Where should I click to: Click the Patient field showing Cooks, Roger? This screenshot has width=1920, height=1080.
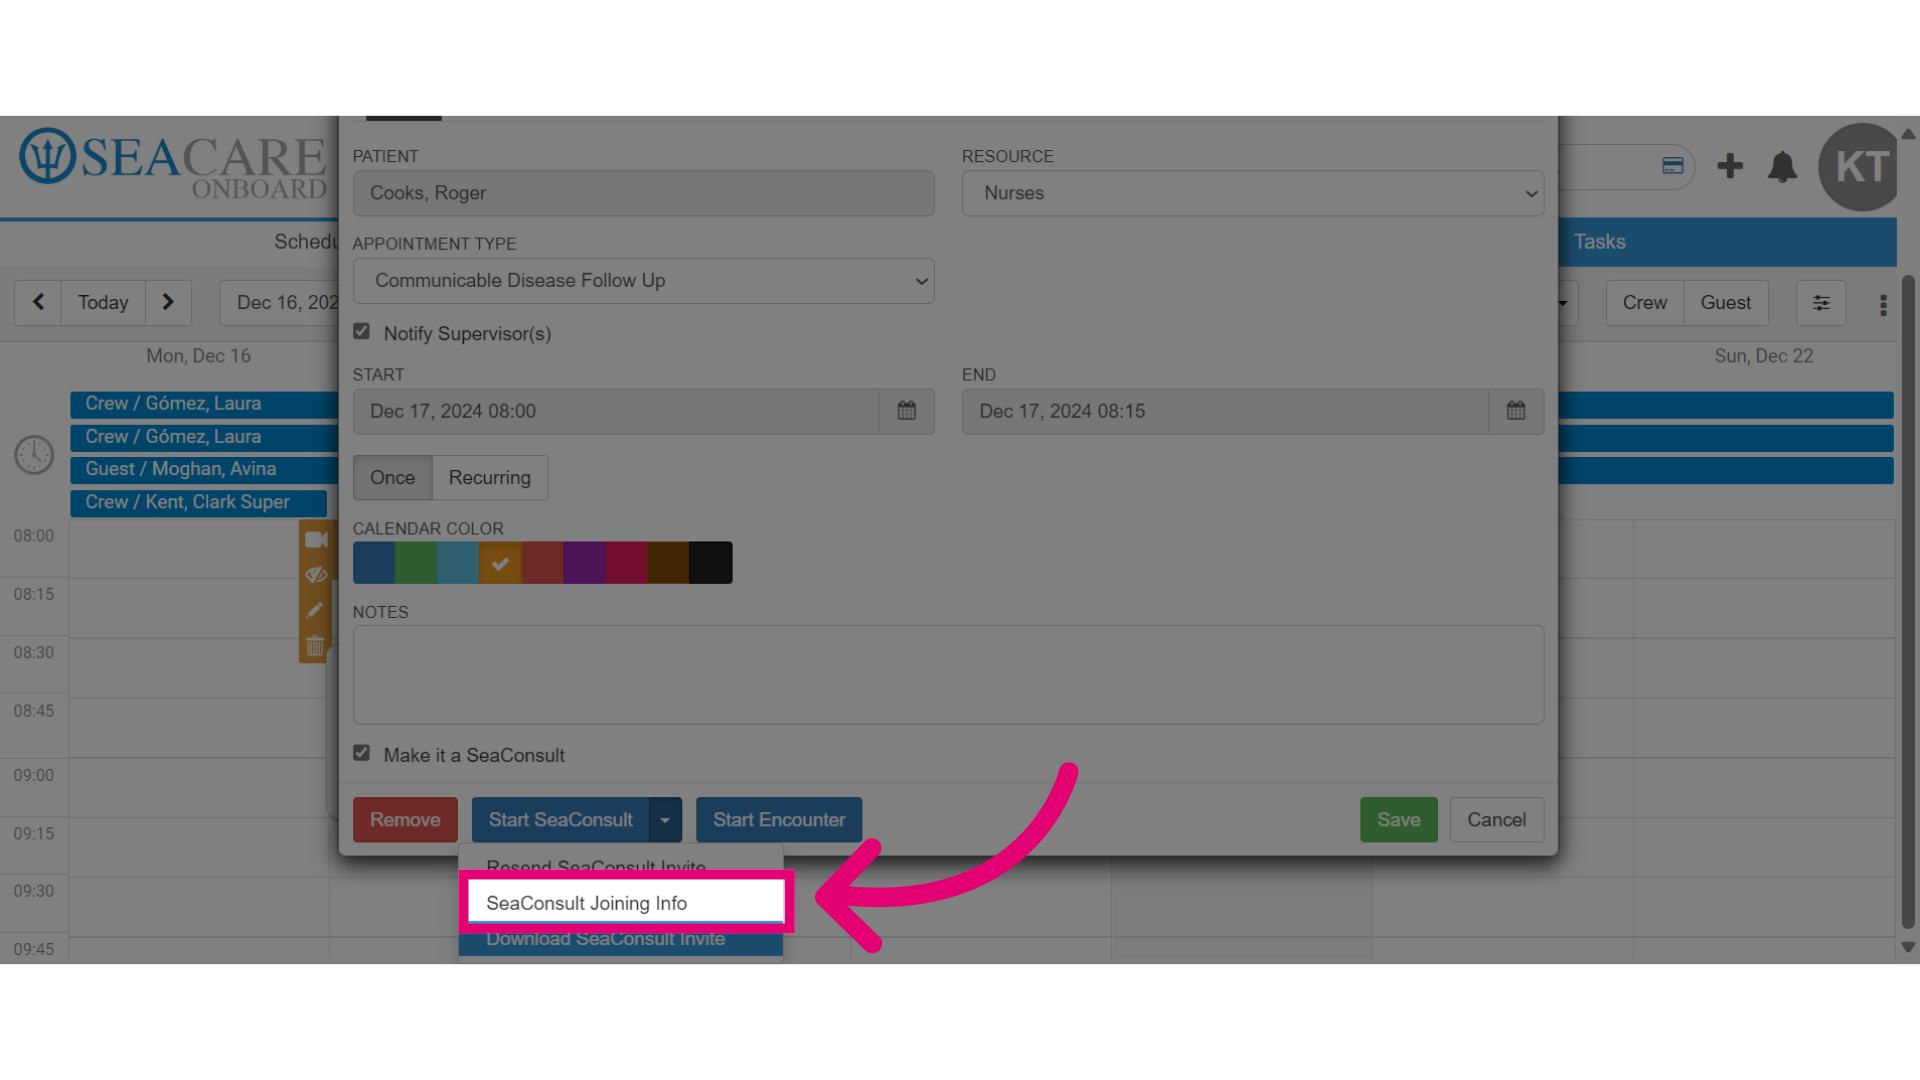(x=644, y=193)
